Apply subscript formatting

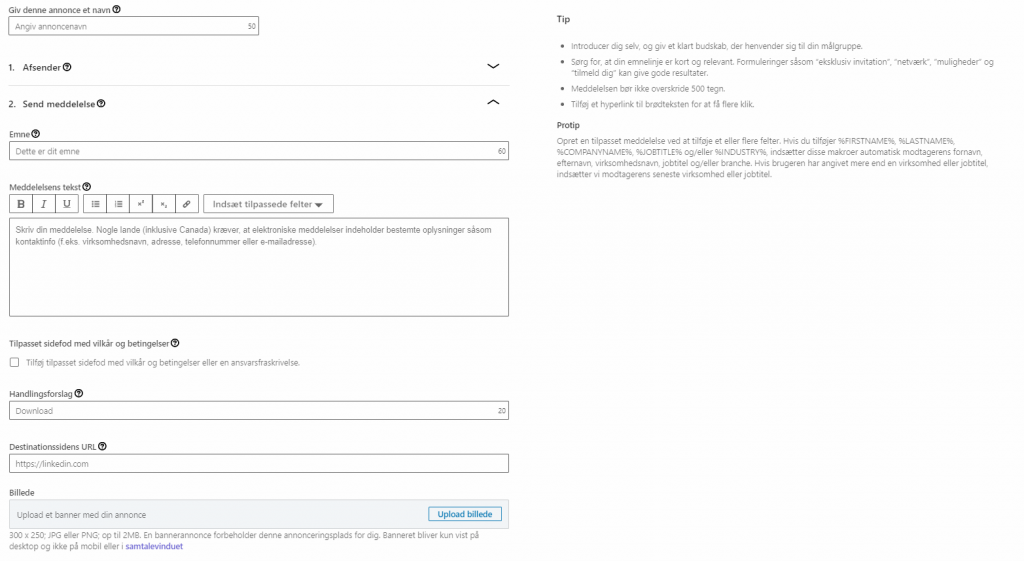click(163, 204)
